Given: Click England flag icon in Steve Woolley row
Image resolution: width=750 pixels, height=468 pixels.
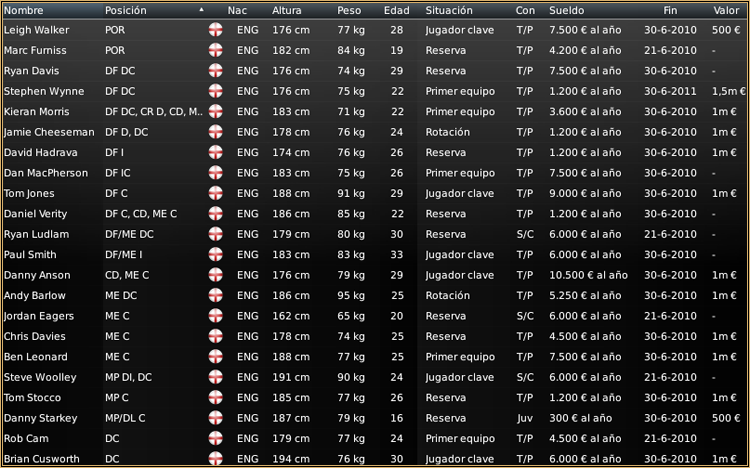Looking at the screenshot, I should coord(216,377).
